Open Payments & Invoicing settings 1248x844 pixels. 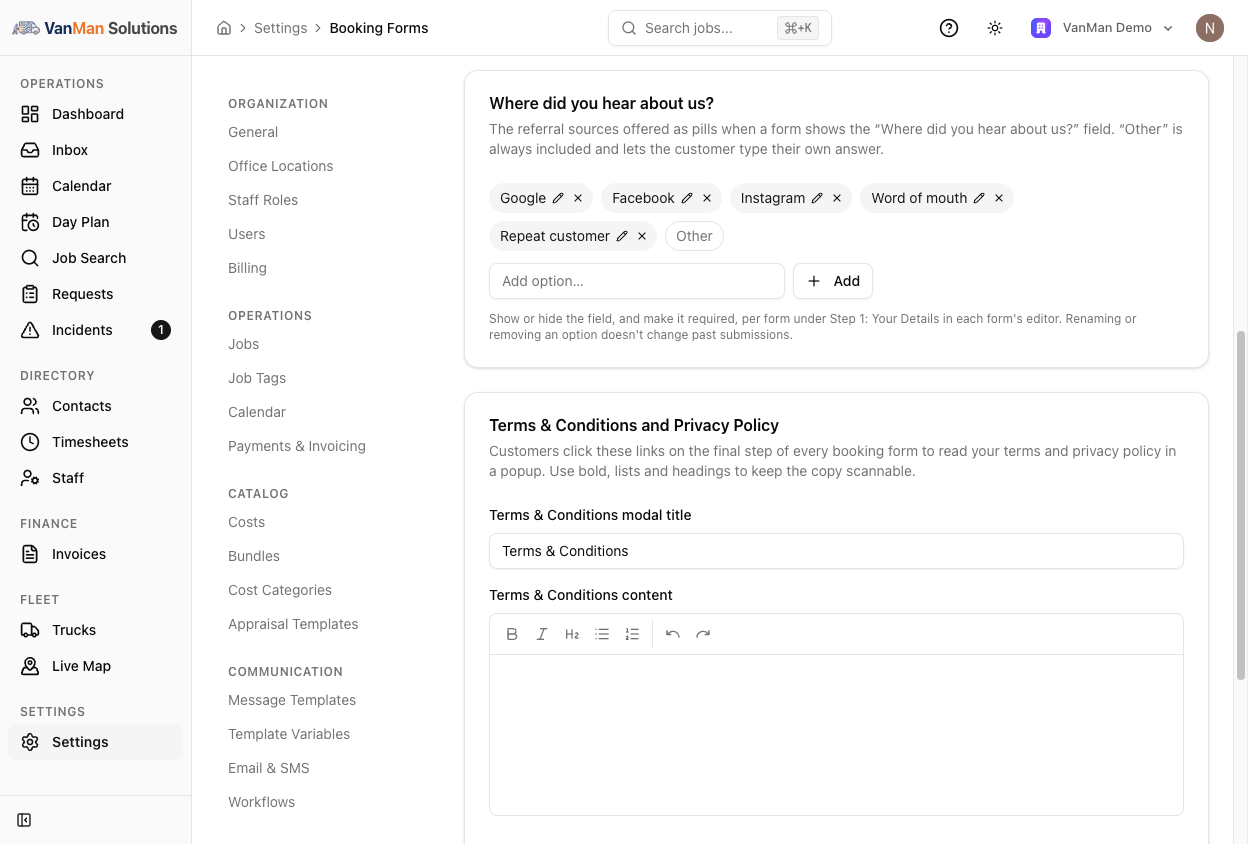[297, 446]
